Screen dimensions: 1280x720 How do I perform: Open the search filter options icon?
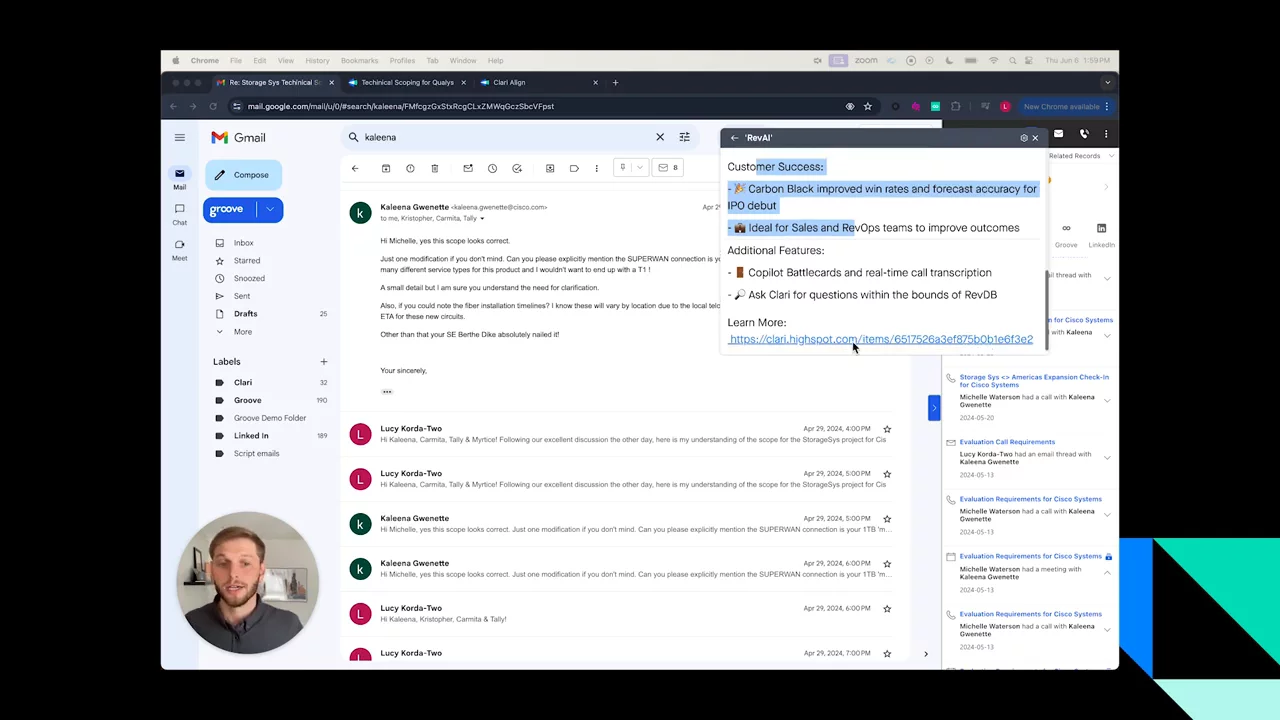point(684,137)
